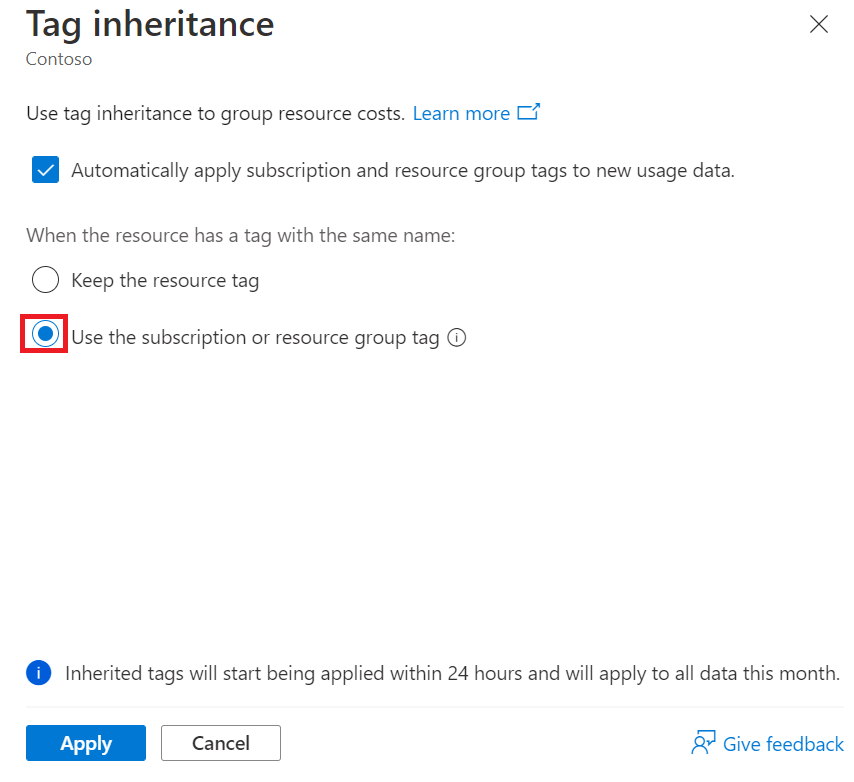Uncheck automatically apply subscription tags option
Image resolution: width=854 pixels, height=782 pixels.
pos(45,170)
